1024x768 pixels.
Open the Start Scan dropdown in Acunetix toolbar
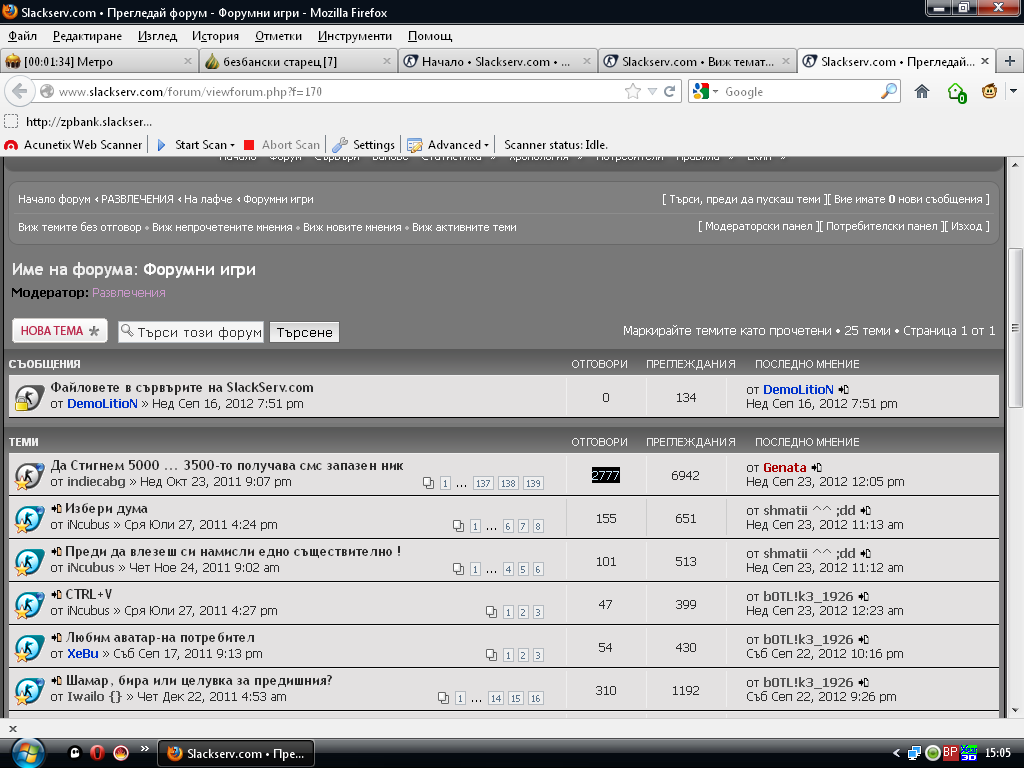(232, 145)
